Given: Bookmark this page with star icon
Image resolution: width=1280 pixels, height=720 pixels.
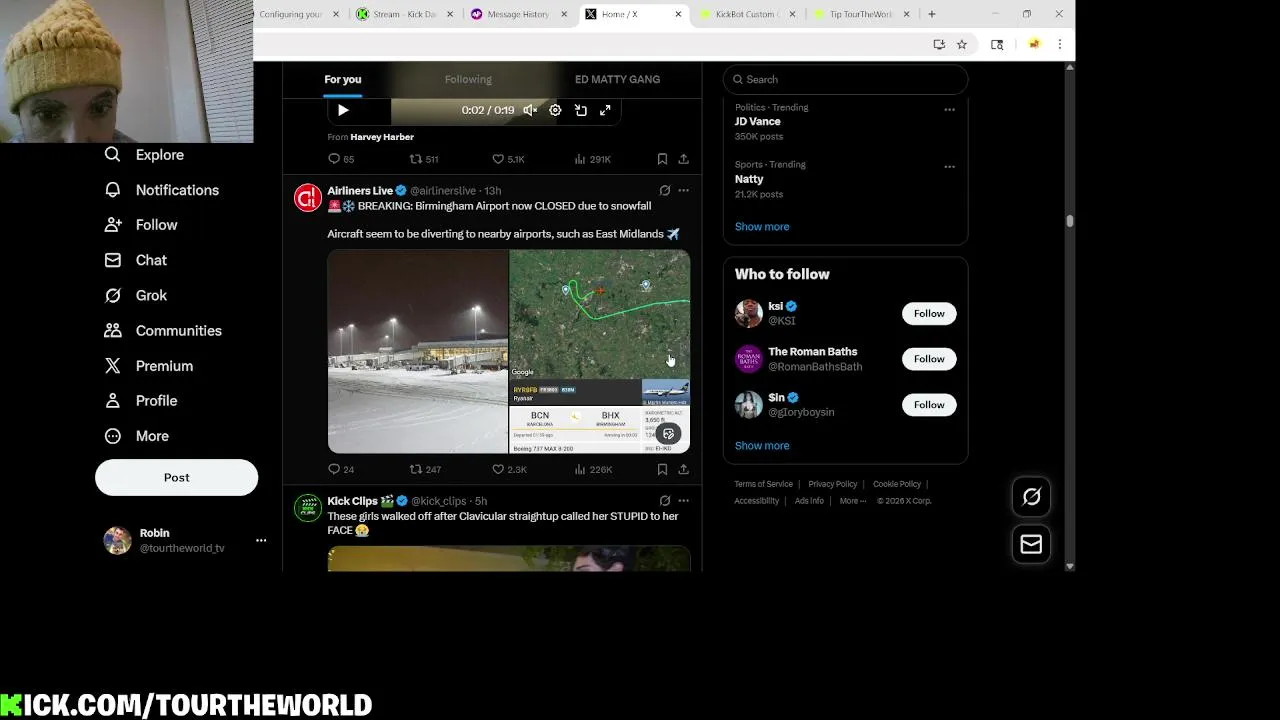Looking at the screenshot, I should [x=962, y=44].
